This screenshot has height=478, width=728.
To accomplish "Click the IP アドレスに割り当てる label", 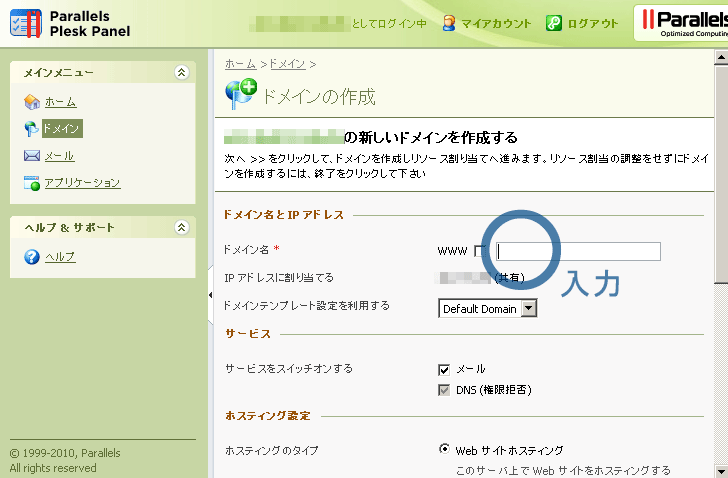I will pyautogui.click(x=279, y=278).
